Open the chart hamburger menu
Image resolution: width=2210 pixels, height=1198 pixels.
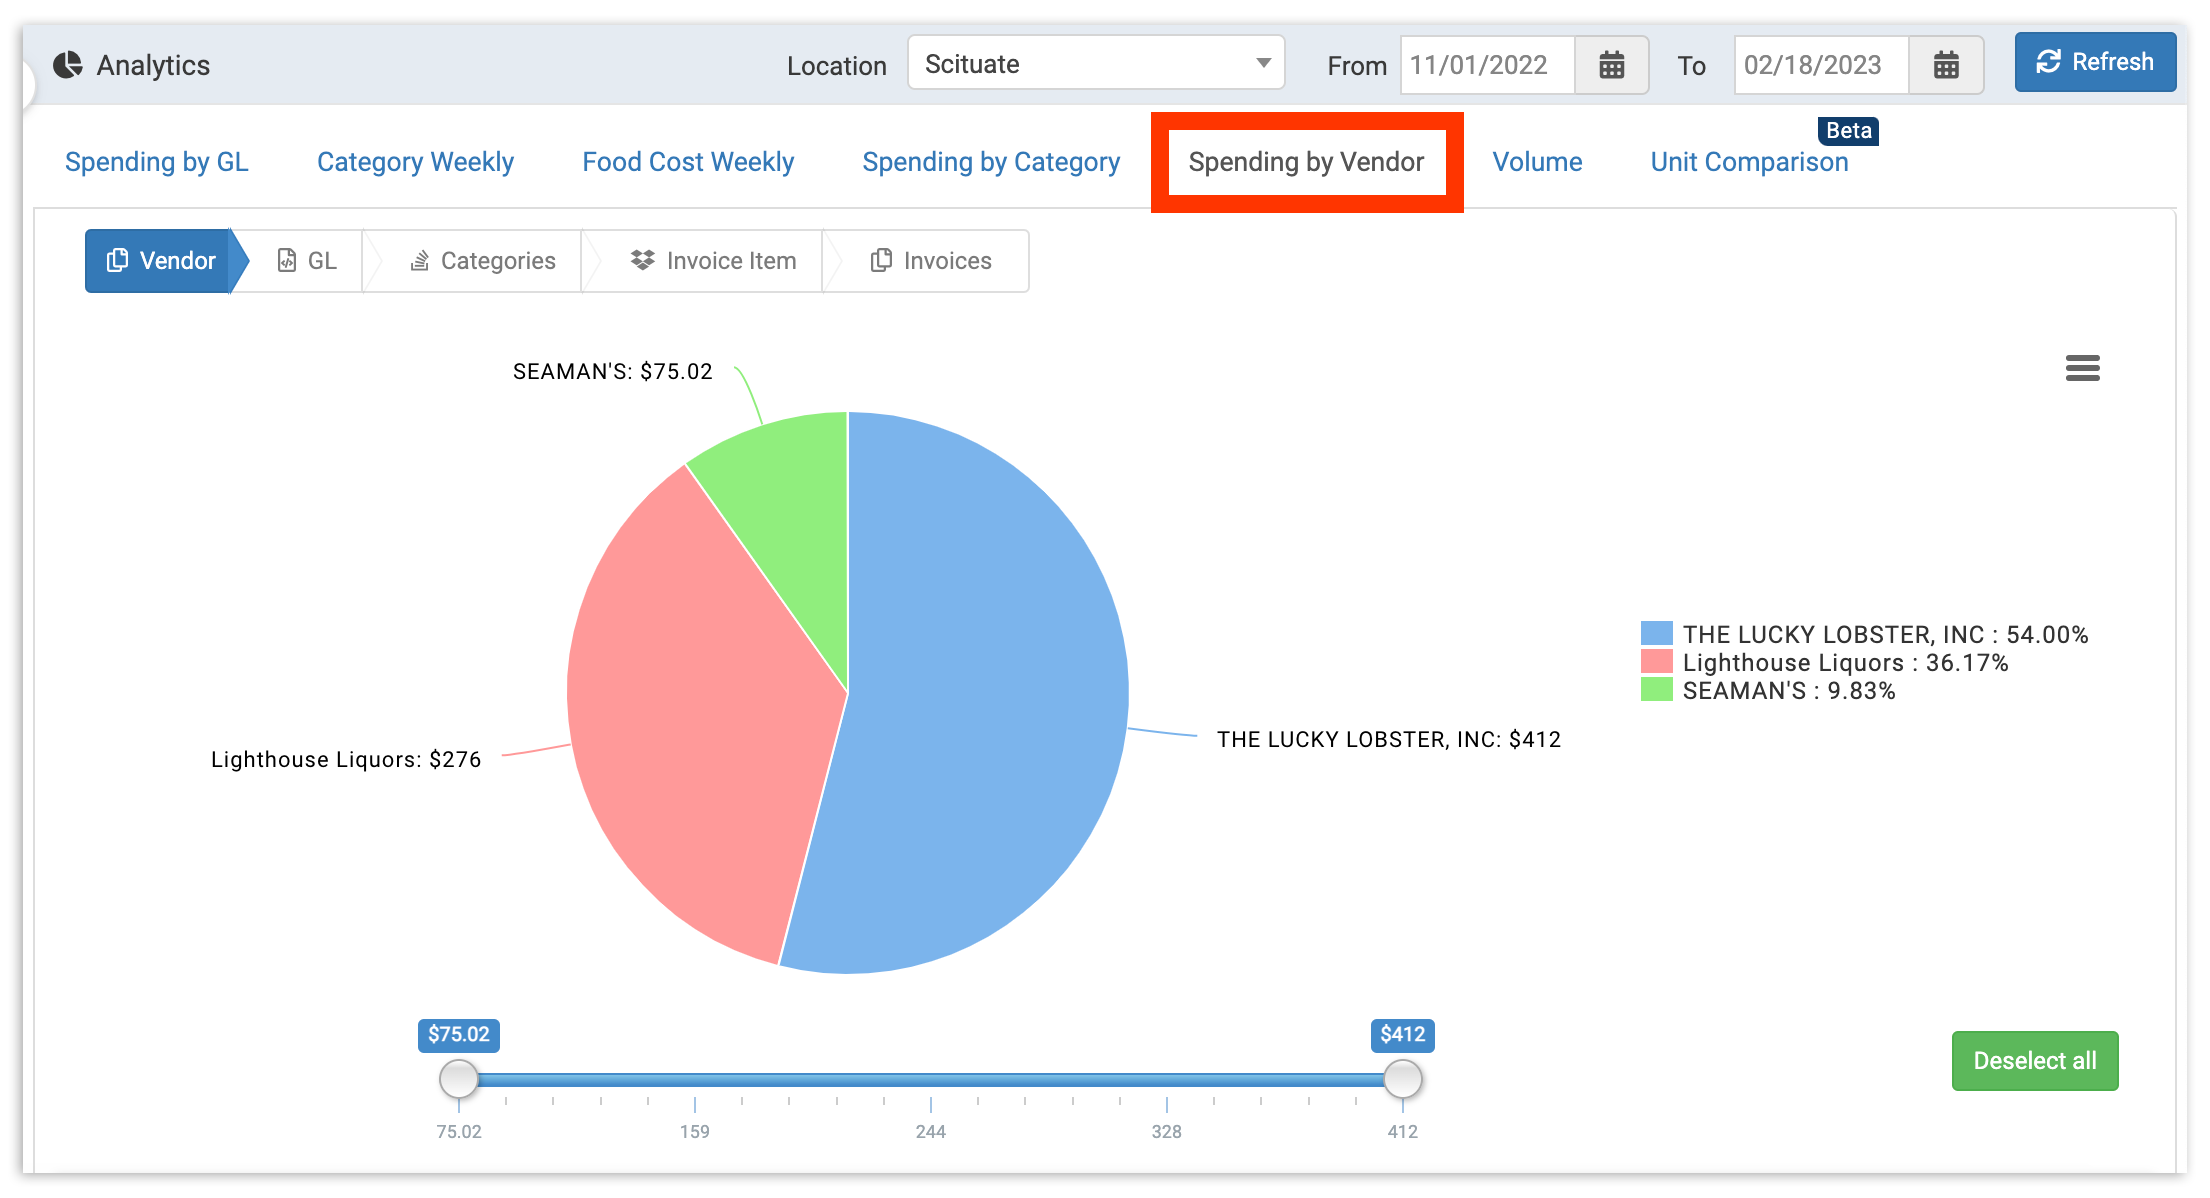click(2082, 368)
